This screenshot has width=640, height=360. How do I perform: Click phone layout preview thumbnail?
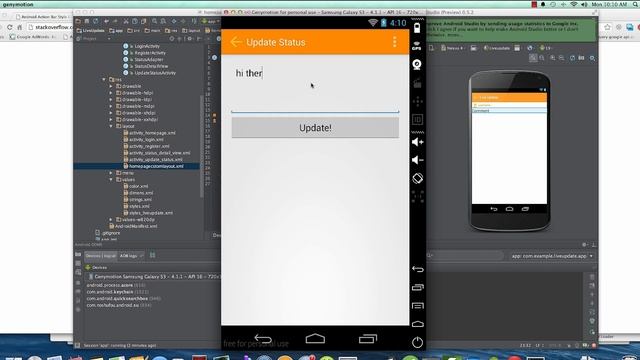[509, 151]
